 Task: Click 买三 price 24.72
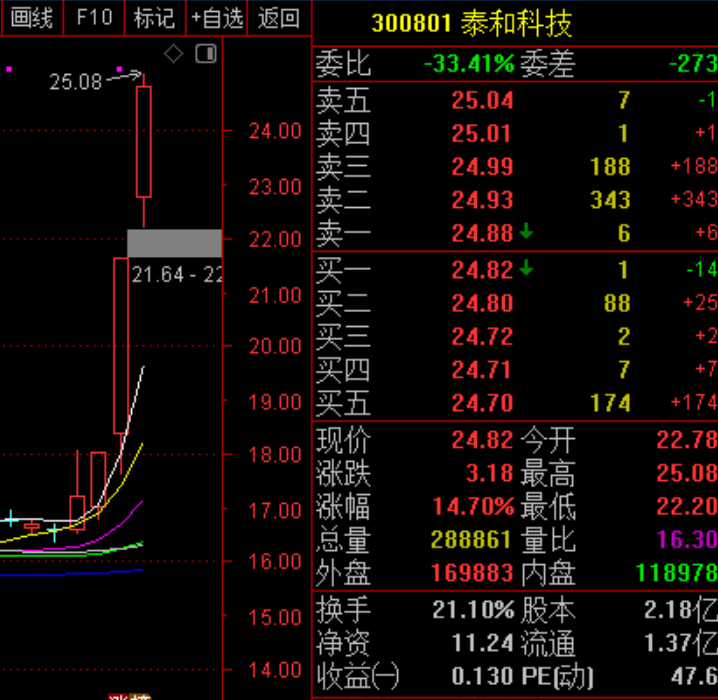482,336
